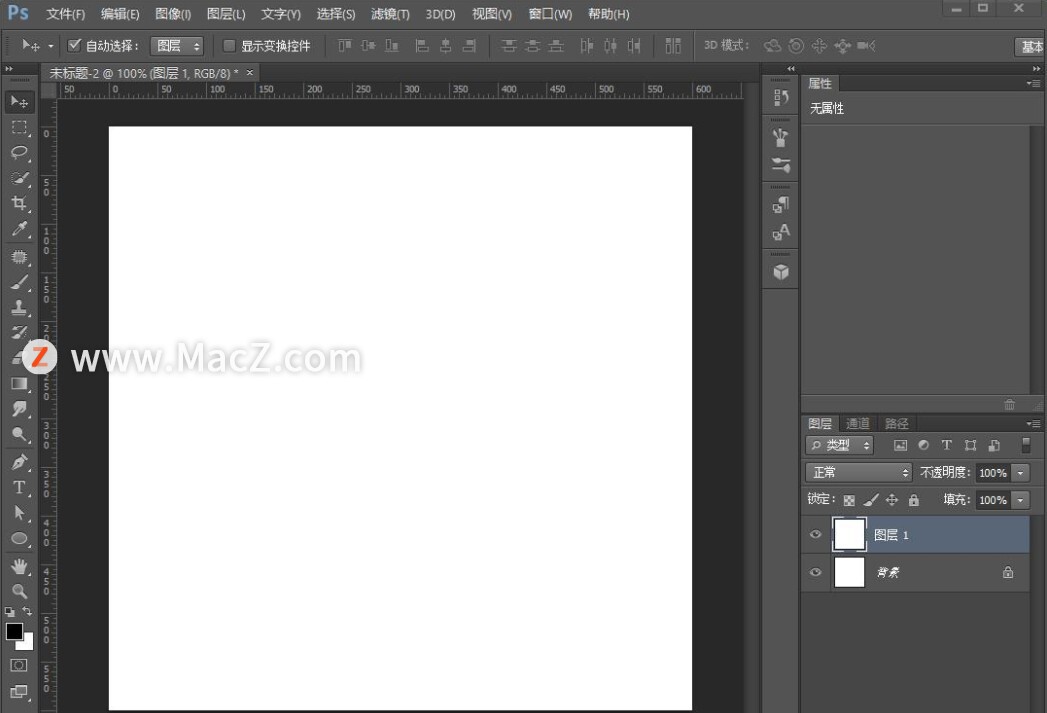The height and width of the screenshot is (713, 1047).
Task: Select the Move tool in toolbox
Action: (x=19, y=101)
